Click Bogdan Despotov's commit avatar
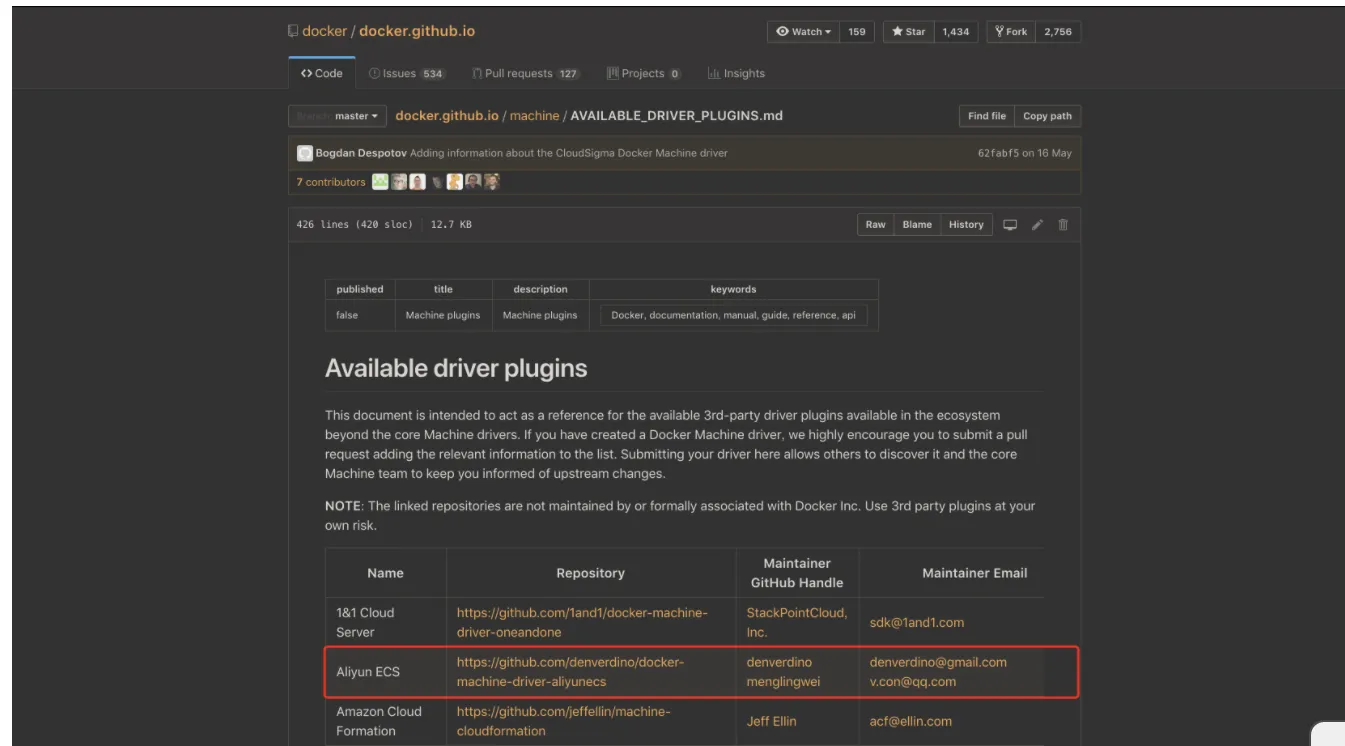This screenshot has height=746, width=1345. 305,153
